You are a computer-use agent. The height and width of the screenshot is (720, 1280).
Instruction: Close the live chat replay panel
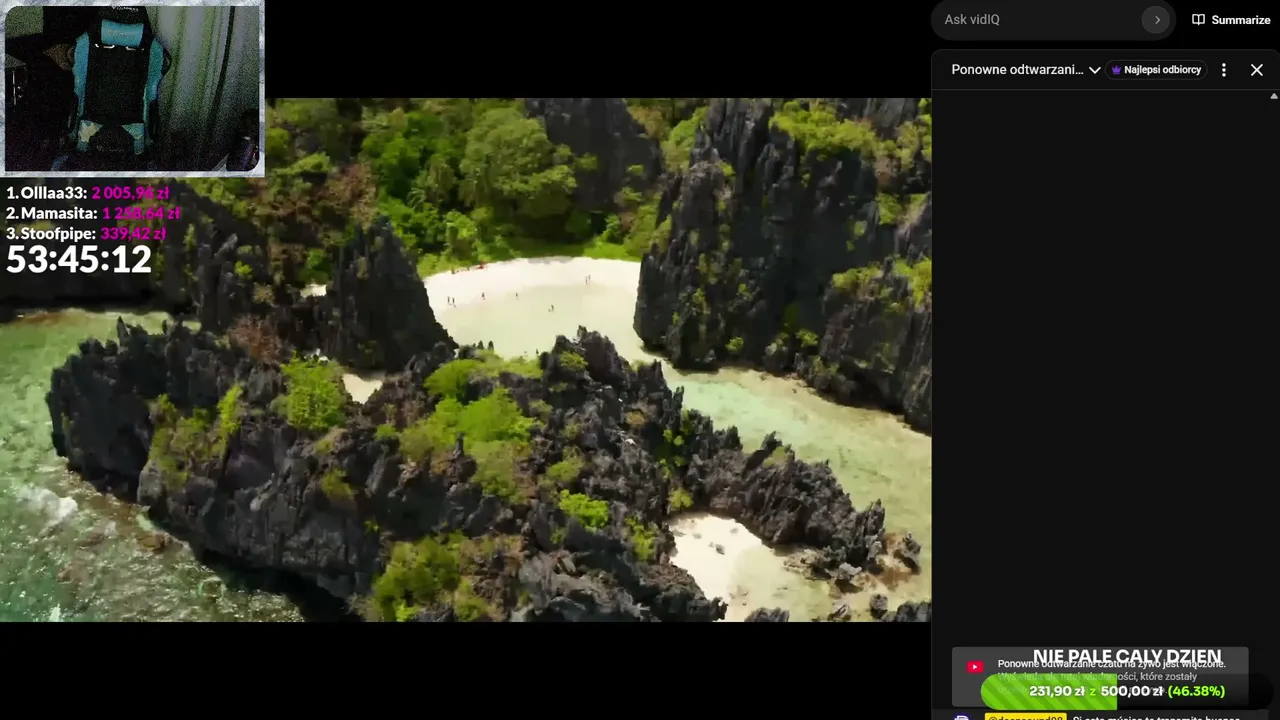(1257, 70)
